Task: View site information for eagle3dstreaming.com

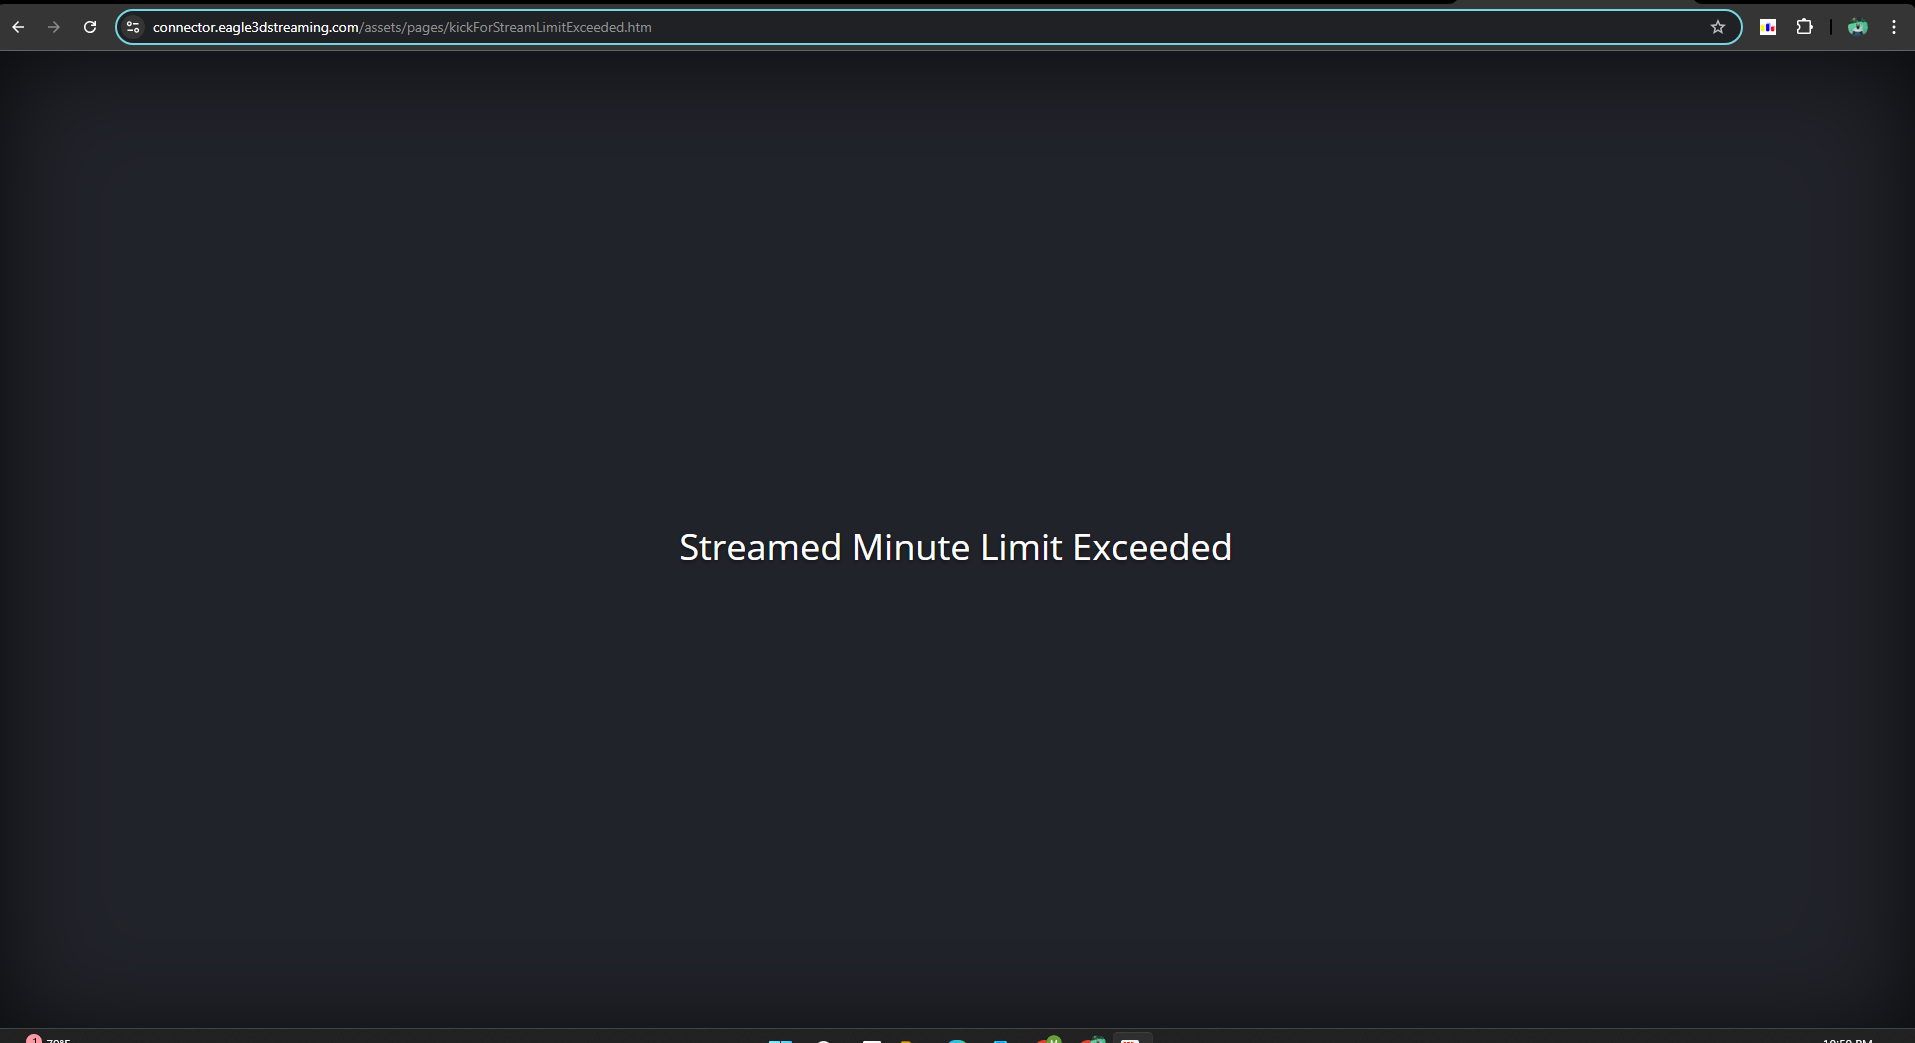Action: click(x=133, y=27)
